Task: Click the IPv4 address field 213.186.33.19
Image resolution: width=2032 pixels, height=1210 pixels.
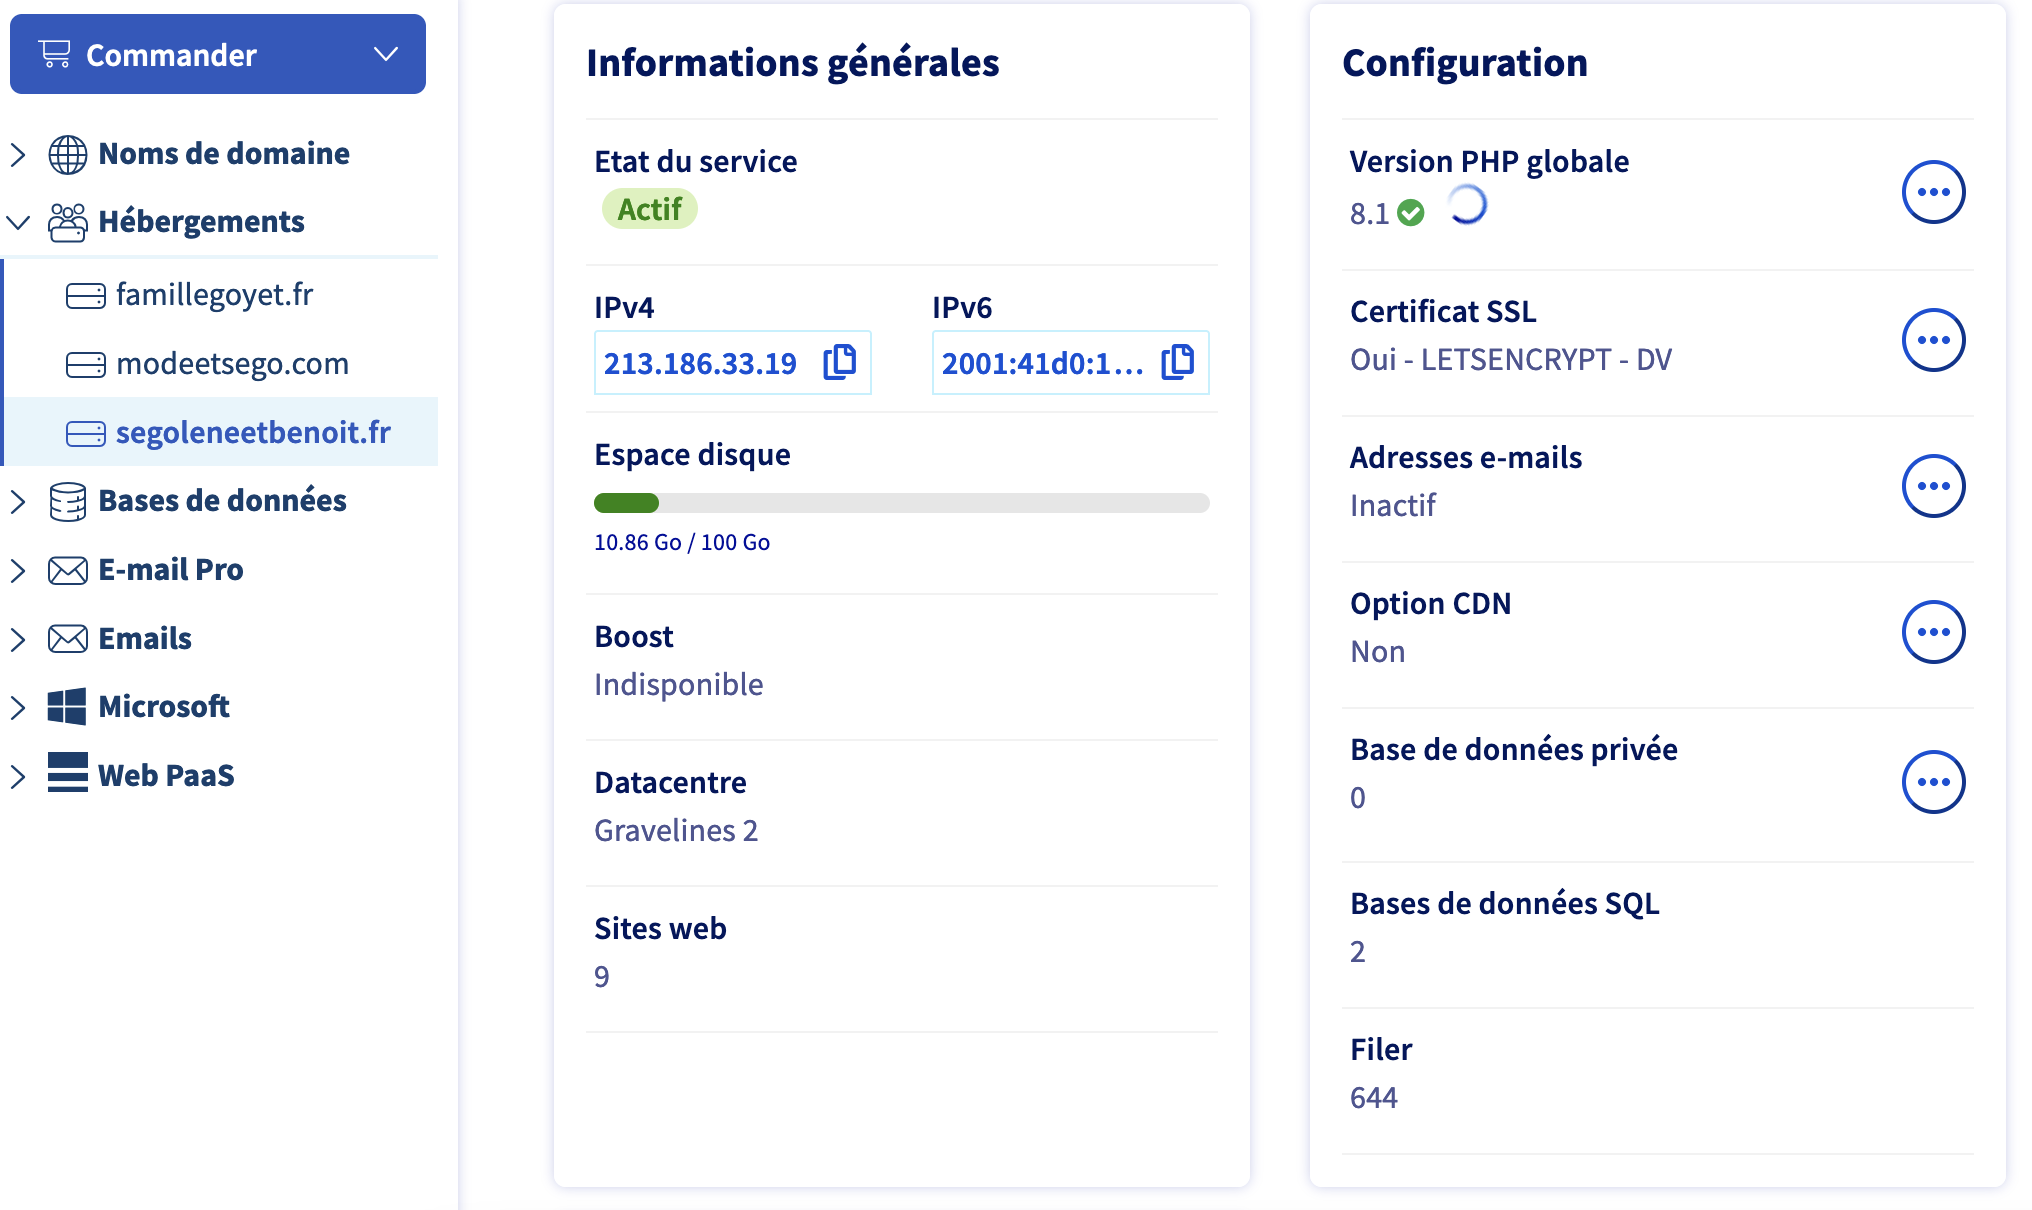Action: (x=700, y=363)
